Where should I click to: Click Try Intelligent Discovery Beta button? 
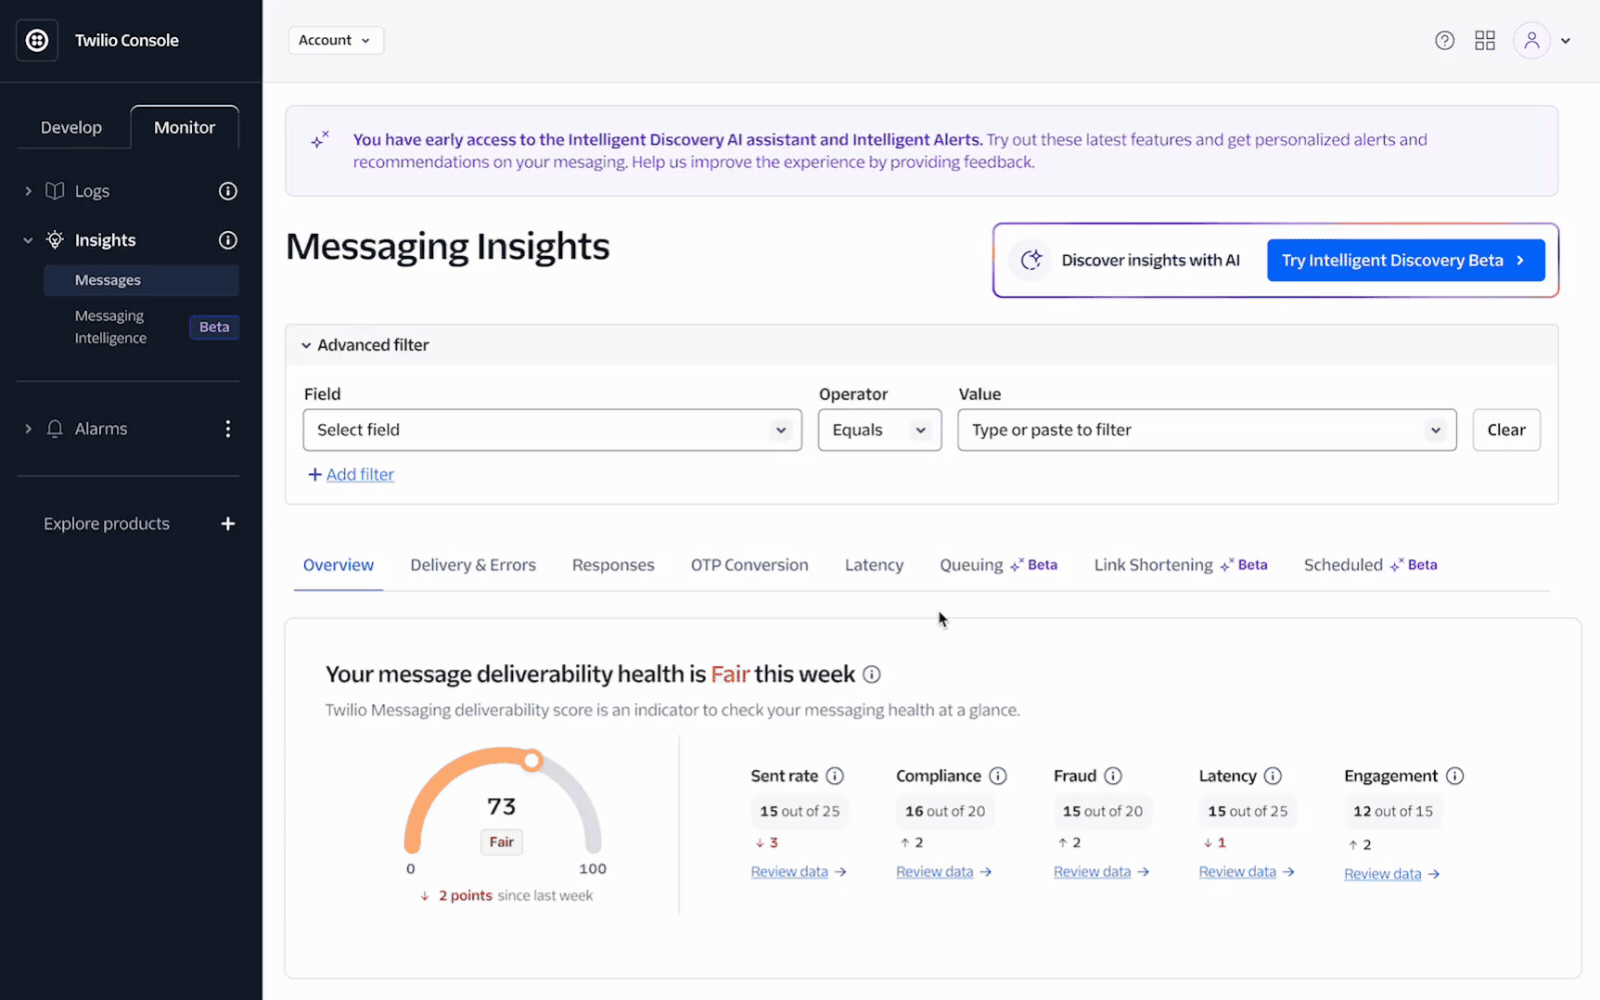(1405, 260)
